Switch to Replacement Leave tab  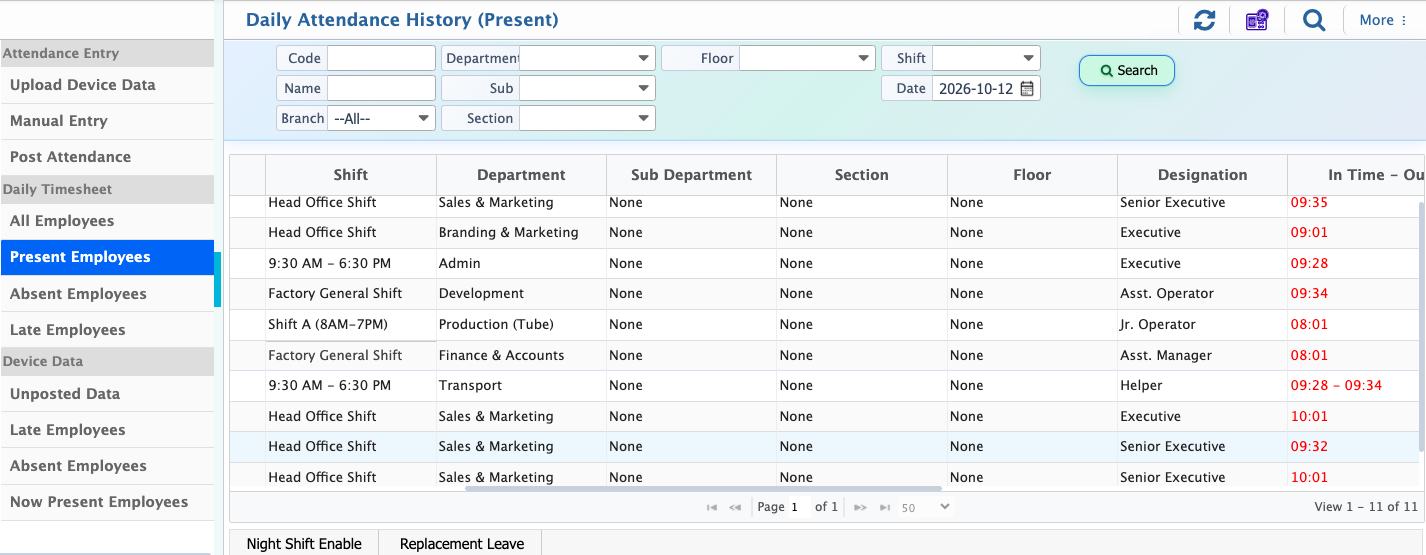pos(461,544)
